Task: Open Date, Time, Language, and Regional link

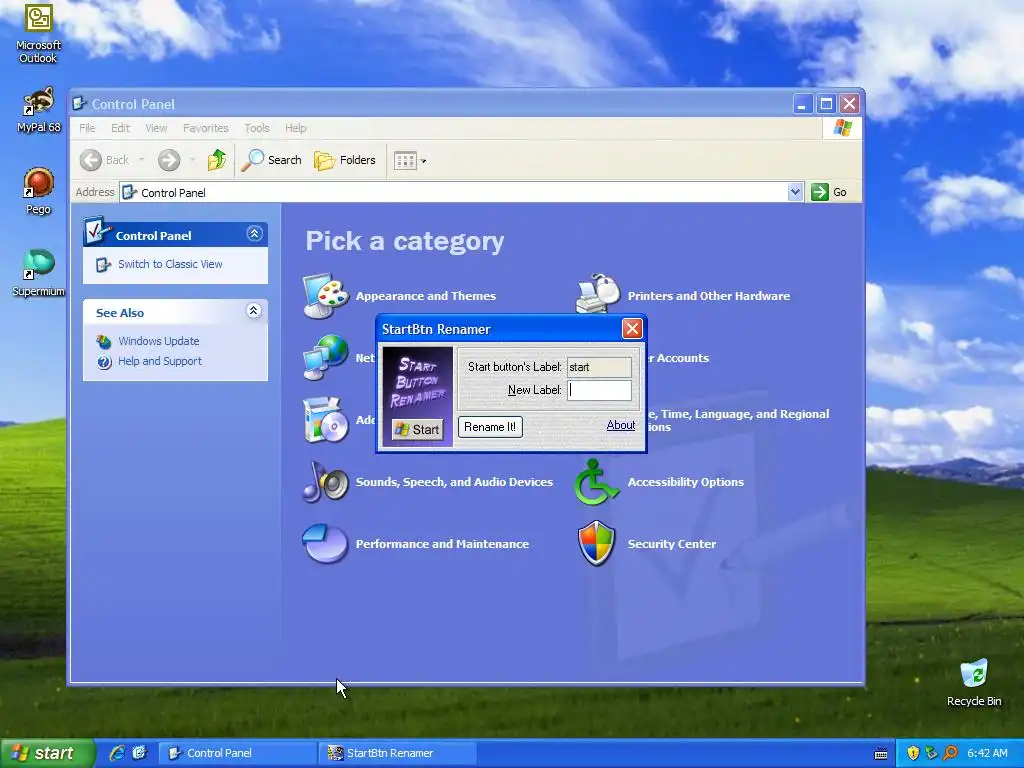Action: pyautogui.click(x=738, y=420)
